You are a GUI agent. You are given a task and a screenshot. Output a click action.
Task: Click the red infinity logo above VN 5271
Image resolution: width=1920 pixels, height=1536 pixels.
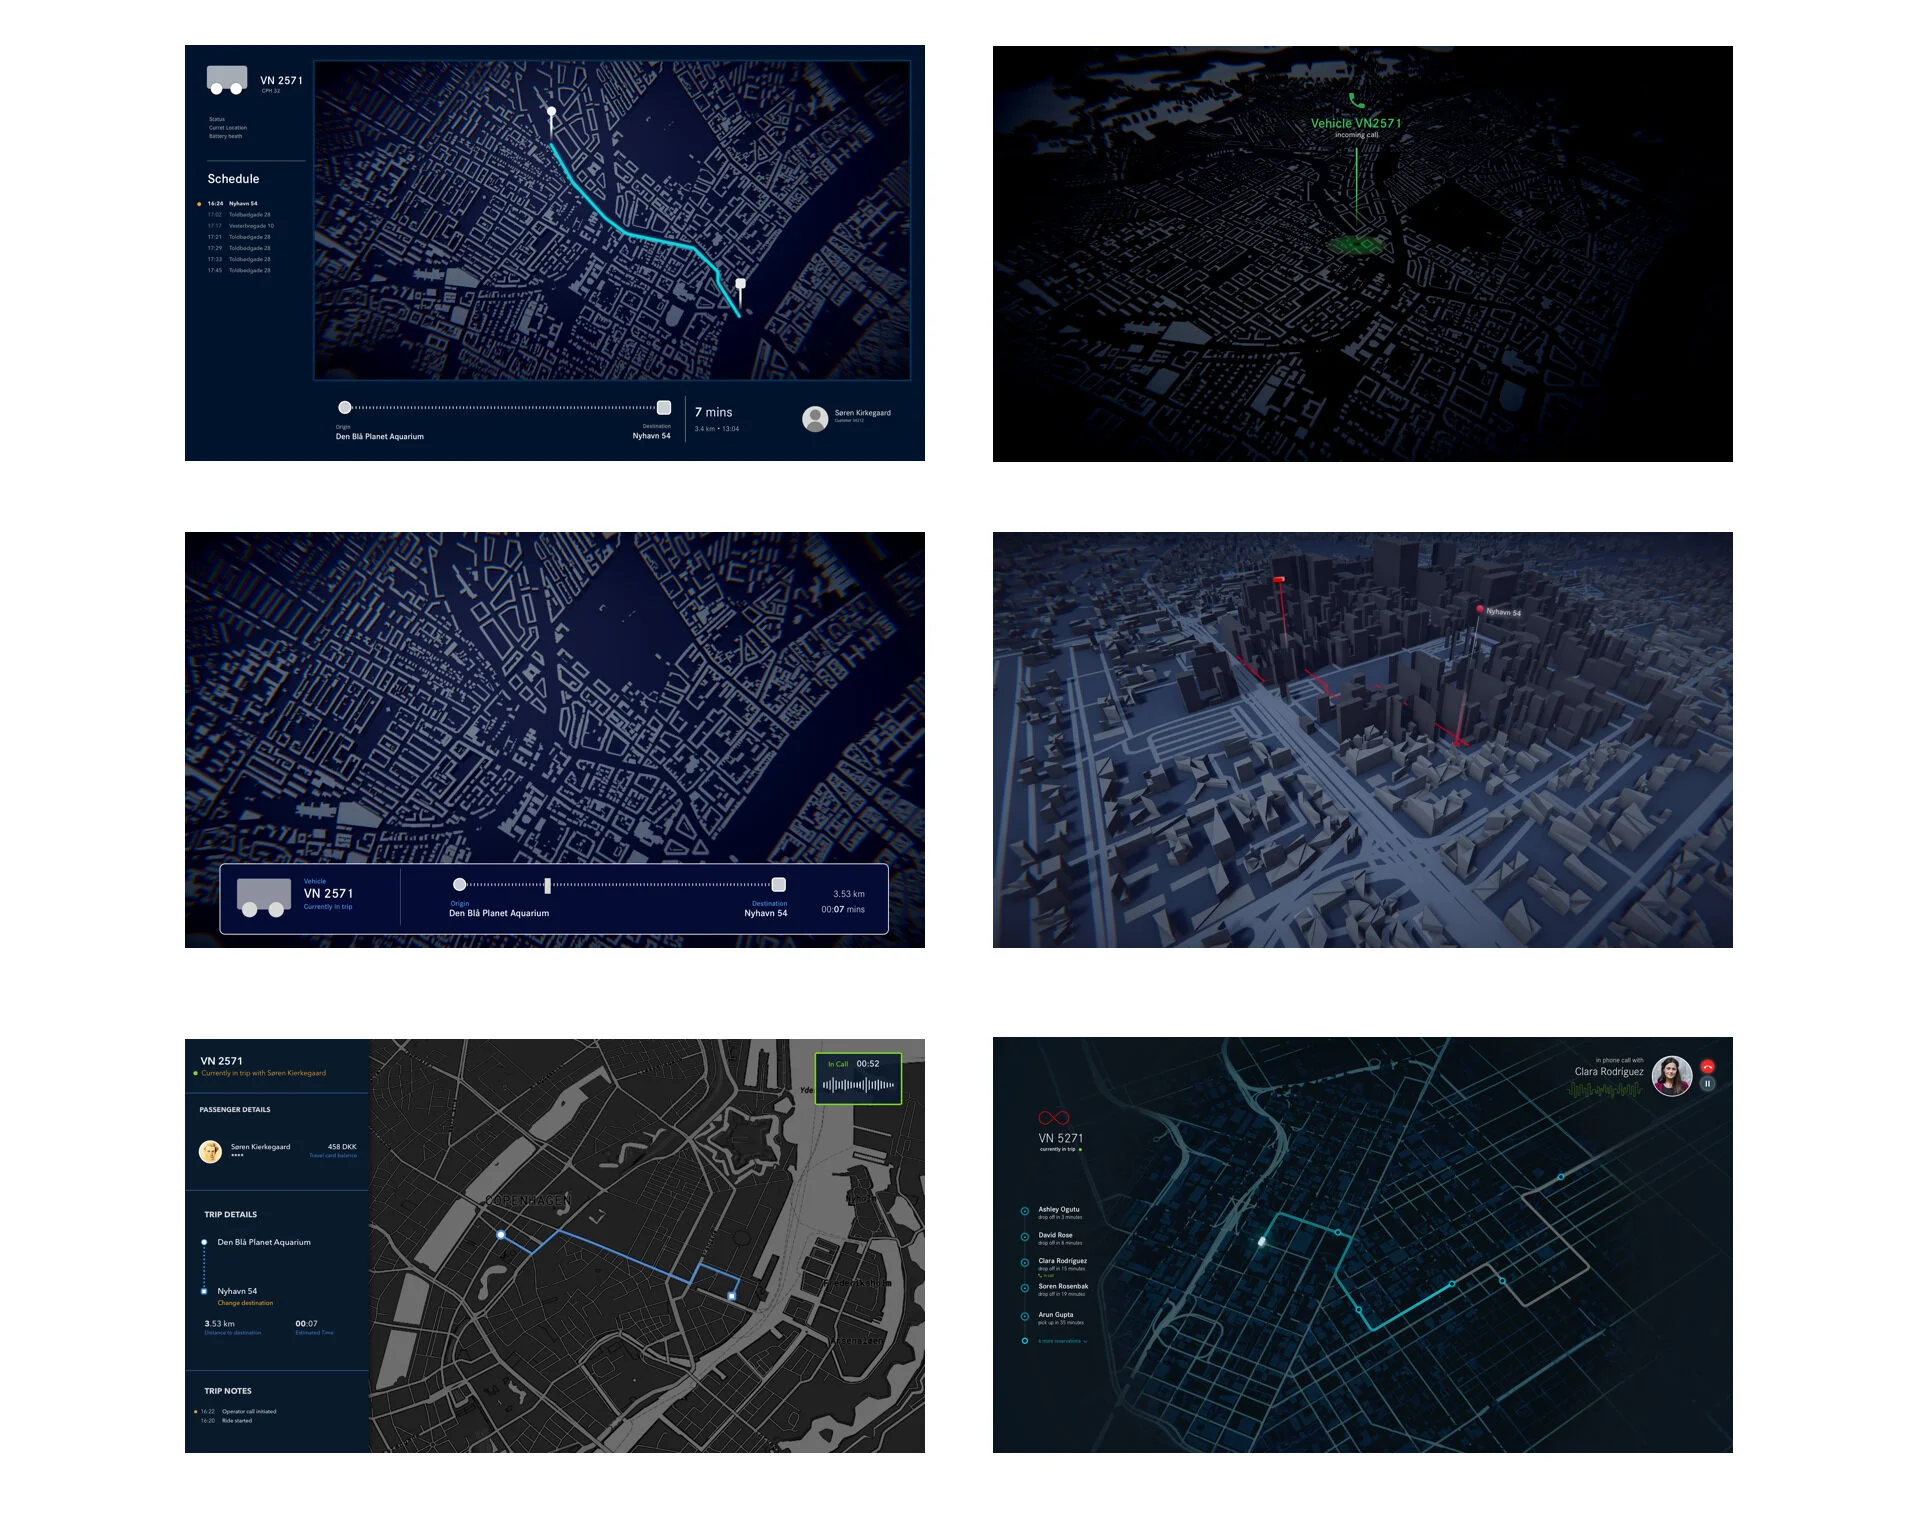(x=1054, y=1118)
